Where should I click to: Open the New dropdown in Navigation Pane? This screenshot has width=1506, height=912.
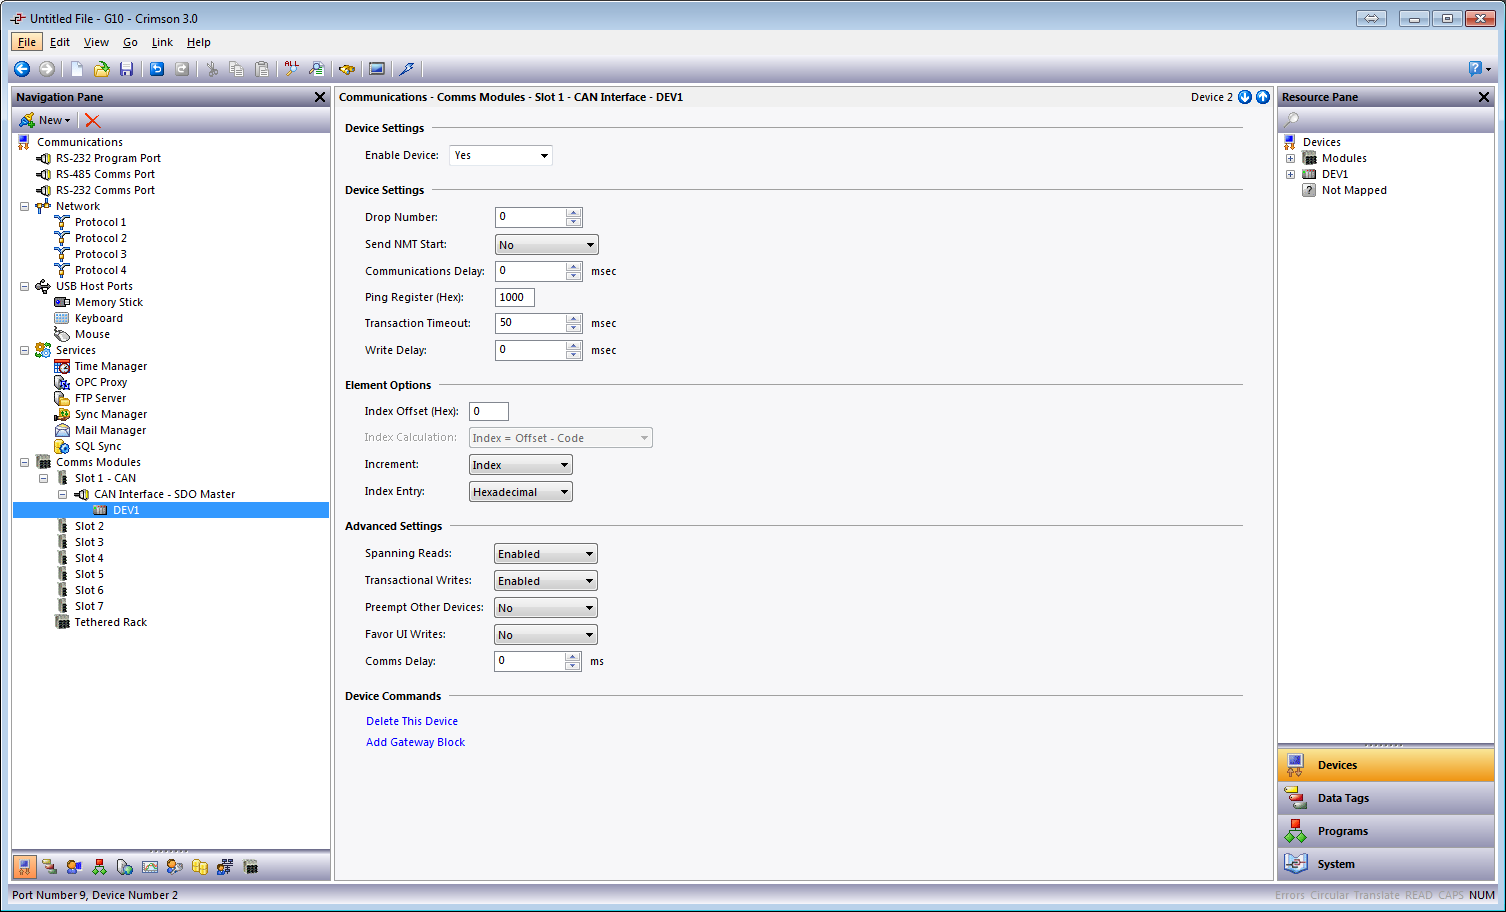click(x=45, y=120)
